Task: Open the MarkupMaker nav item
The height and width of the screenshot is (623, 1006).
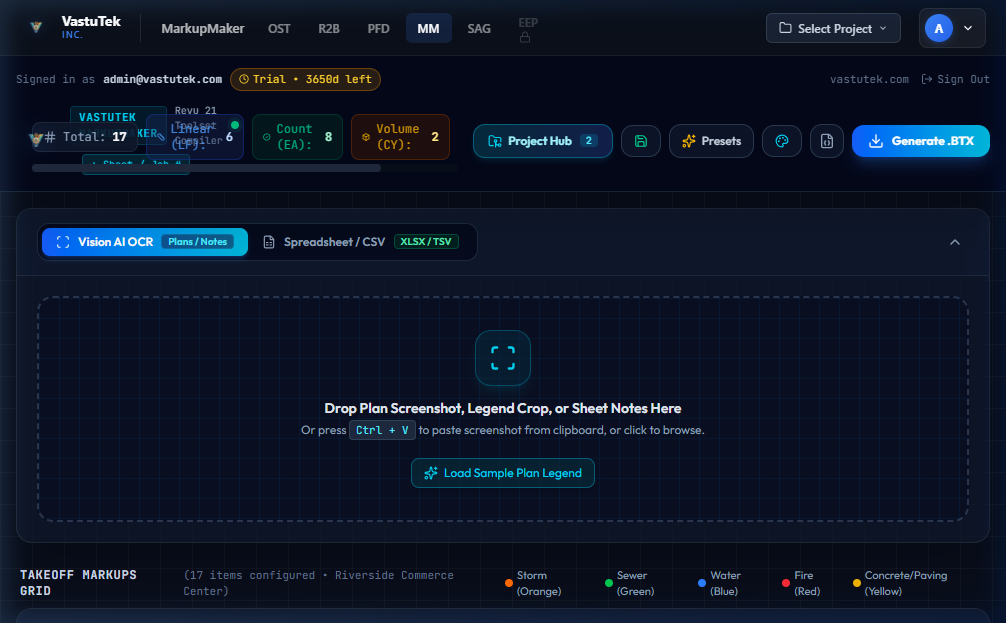Action: pos(203,28)
